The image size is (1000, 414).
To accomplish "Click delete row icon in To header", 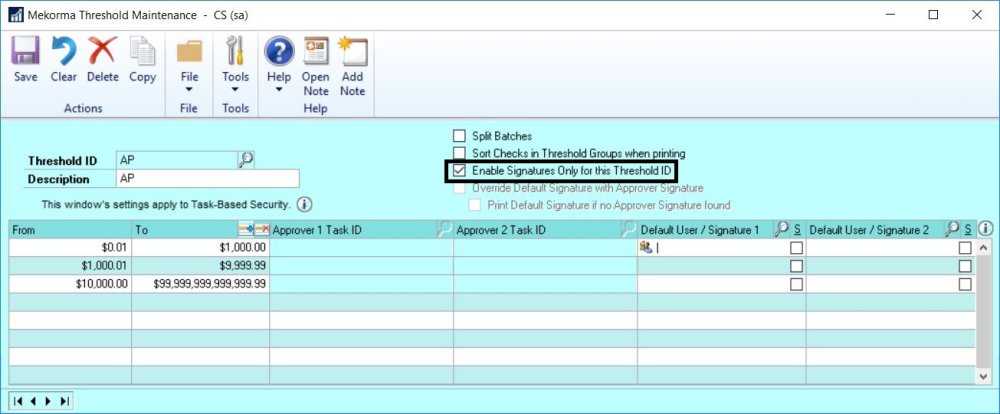I will (x=261, y=230).
